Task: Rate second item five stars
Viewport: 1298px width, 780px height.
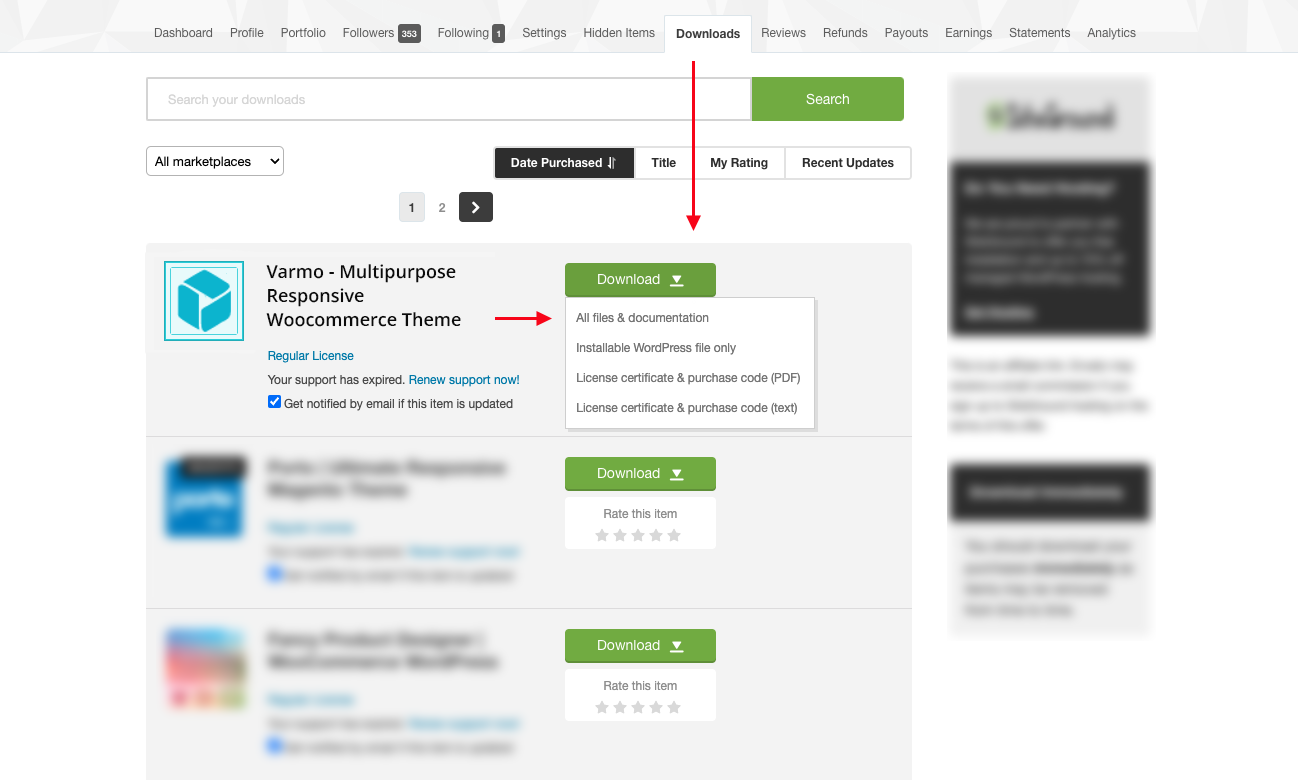Action: [674, 536]
